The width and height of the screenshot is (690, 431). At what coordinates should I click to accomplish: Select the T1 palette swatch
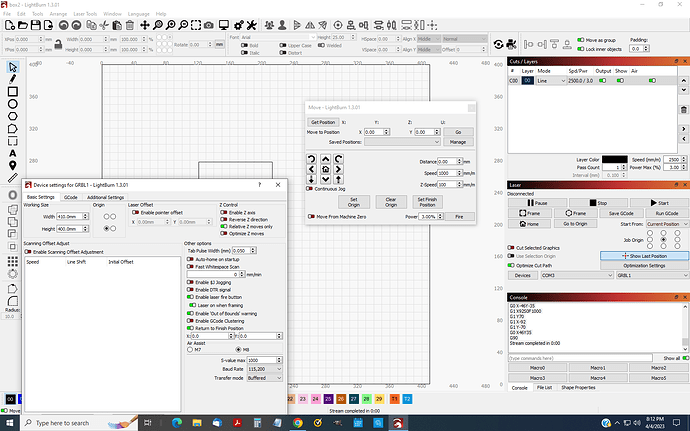[x=394, y=399]
